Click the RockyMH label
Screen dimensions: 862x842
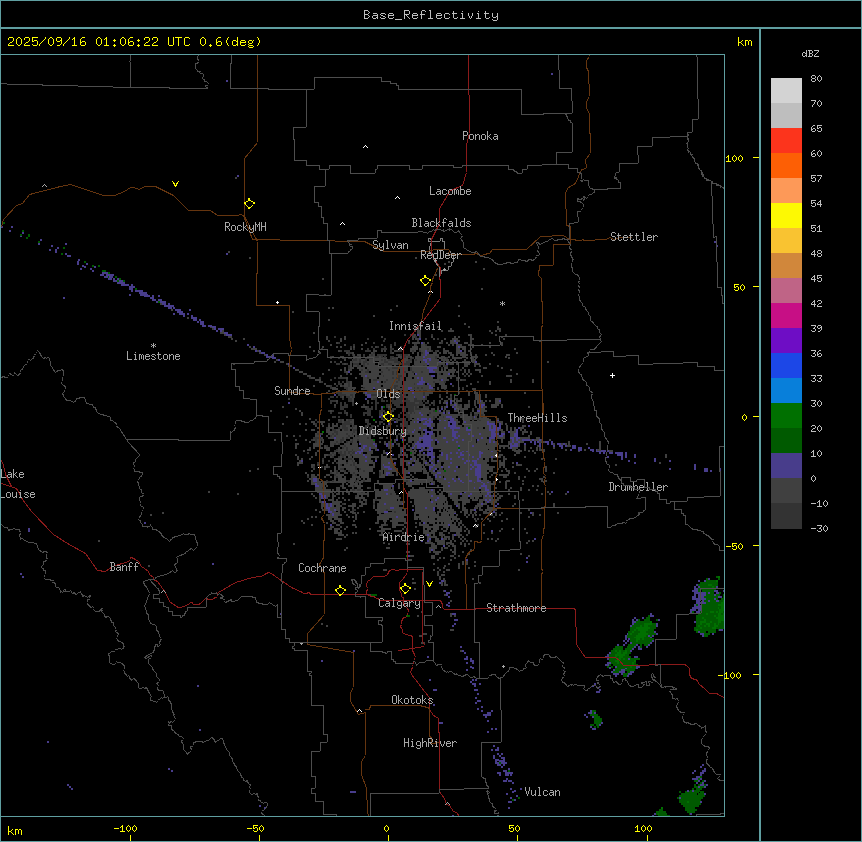point(245,227)
